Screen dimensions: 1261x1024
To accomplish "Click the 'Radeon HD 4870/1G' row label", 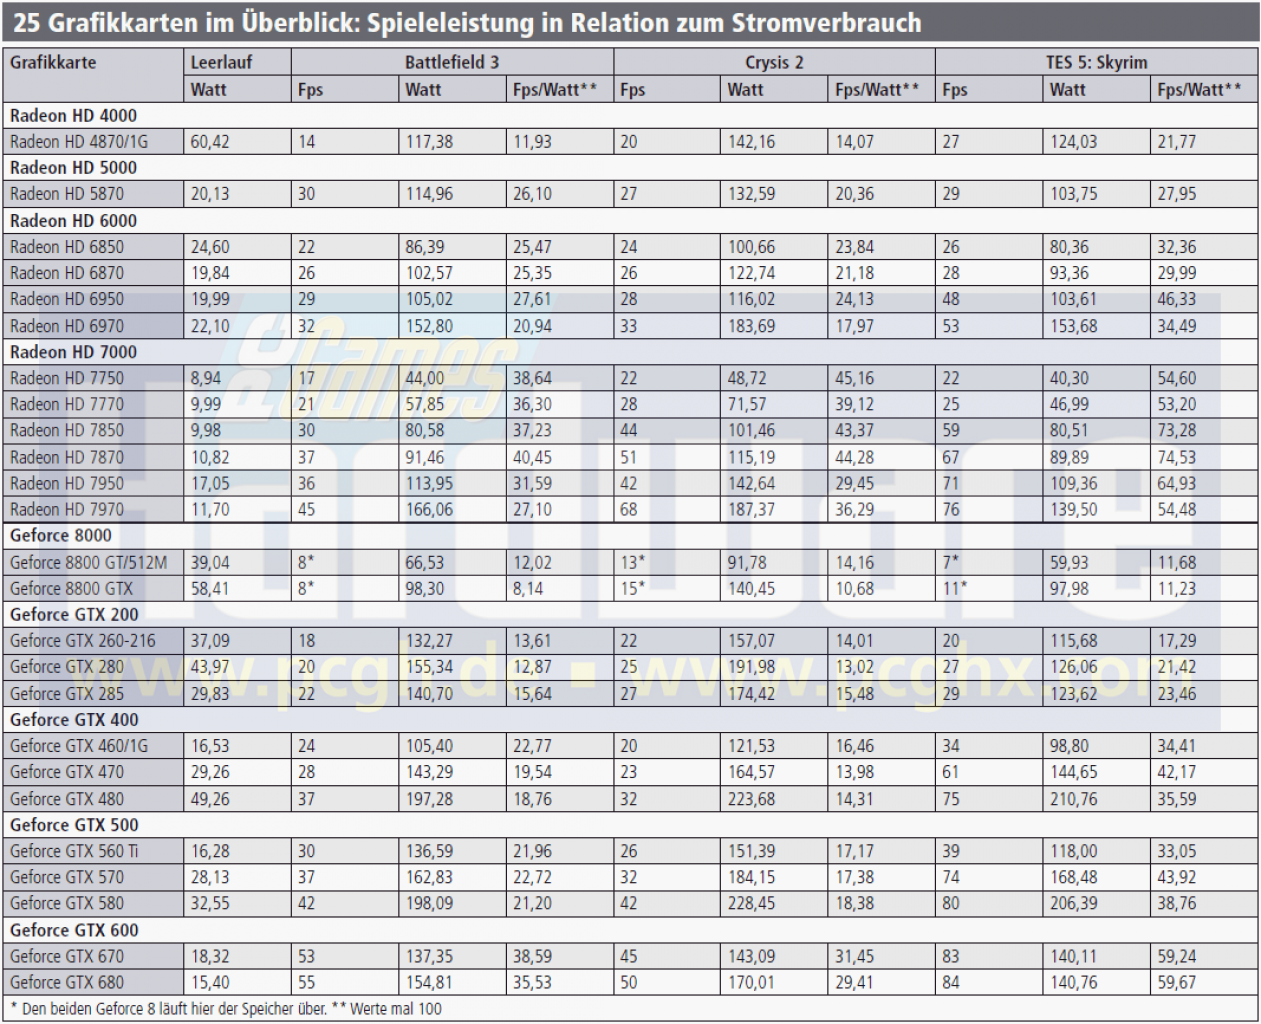I will pyautogui.click(x=79, y=141).
